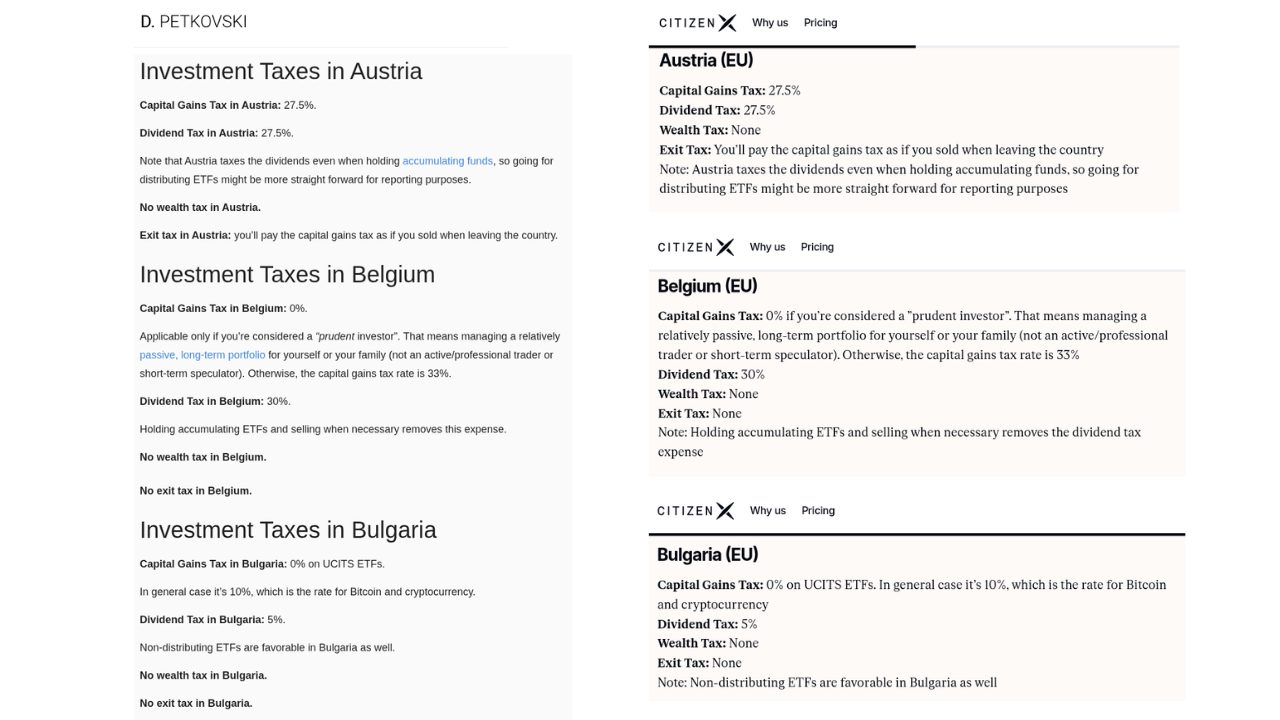The width and height of the screenshot is (1280, 720).
Task: Click the 'Investment Taxes in Bulgaria' heading
Action: (x=288, y=530)
